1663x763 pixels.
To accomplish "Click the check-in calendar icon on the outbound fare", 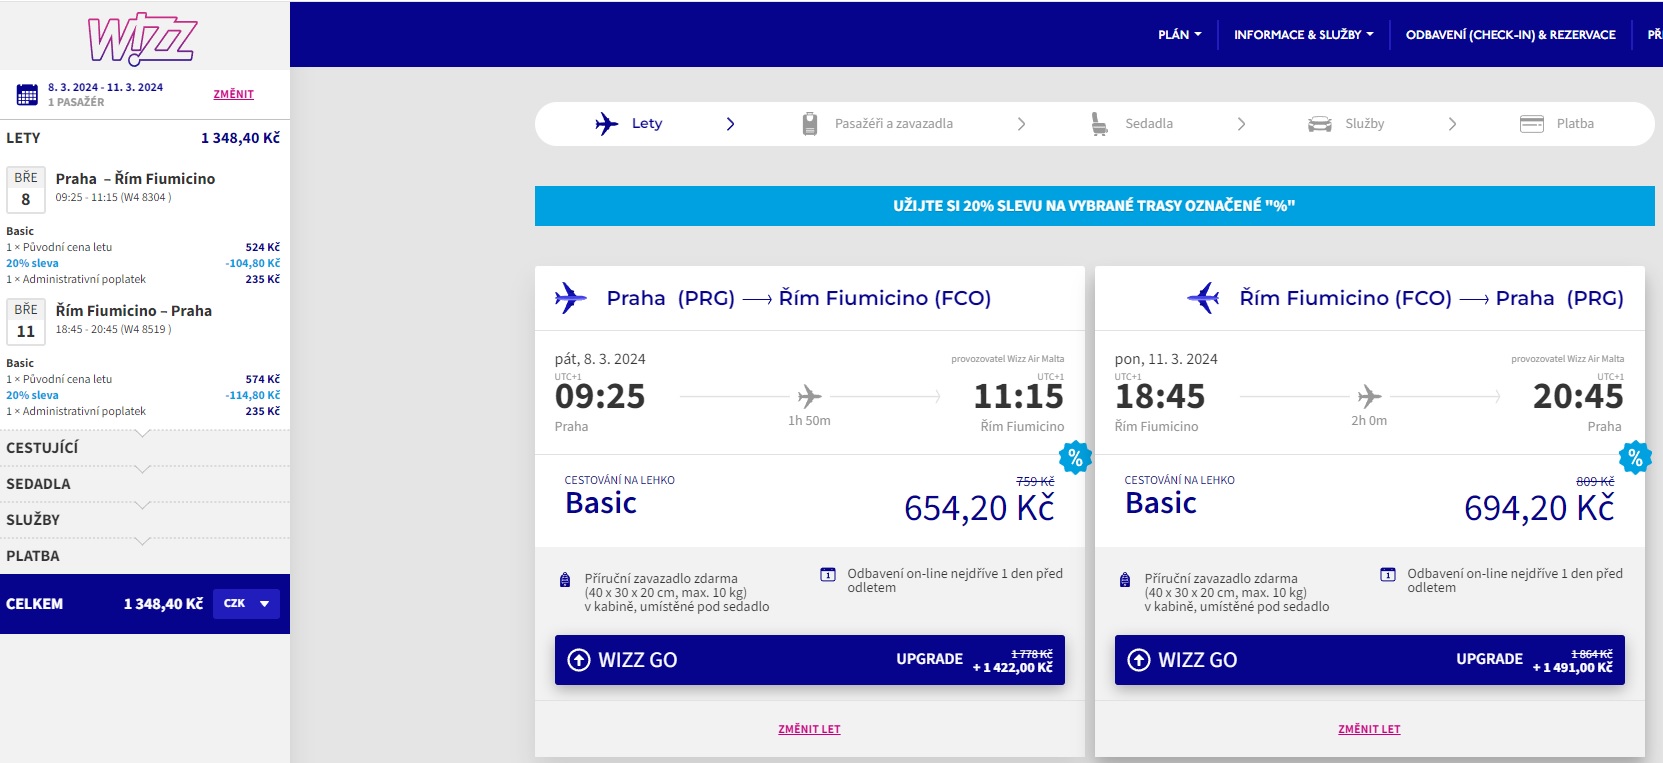I will [828, 574].
